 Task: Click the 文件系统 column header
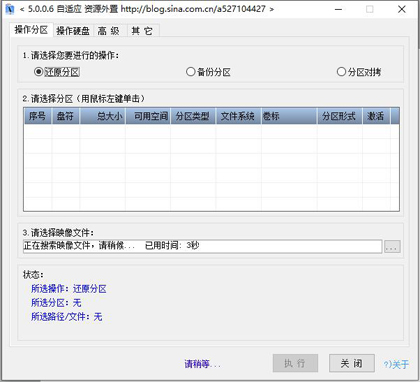[238, 116]
